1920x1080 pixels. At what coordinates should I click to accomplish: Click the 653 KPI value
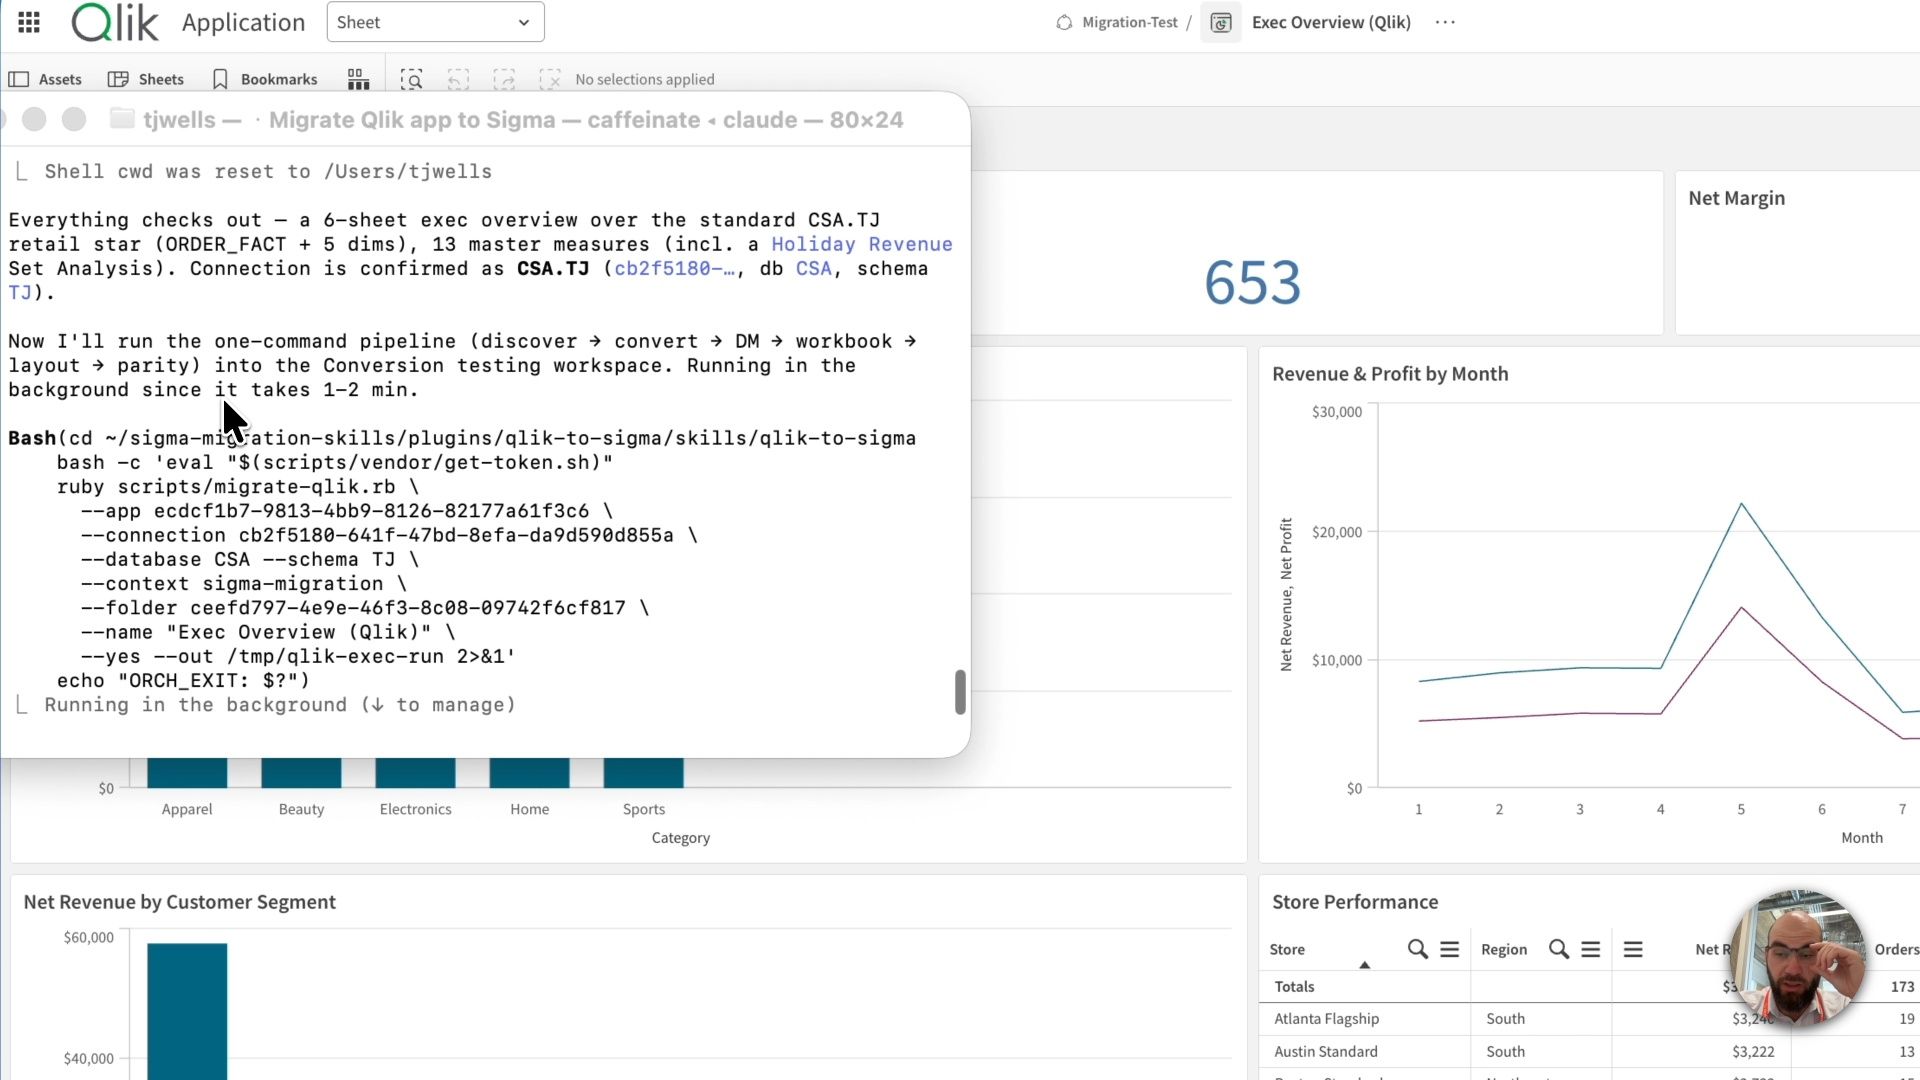pos(1252,283)
